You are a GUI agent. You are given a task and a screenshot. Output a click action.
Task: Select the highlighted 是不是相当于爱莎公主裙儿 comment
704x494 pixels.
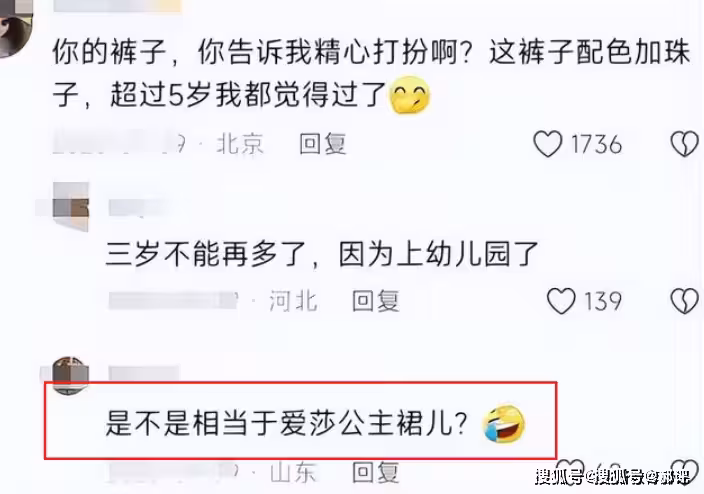[x=286, y=423]
